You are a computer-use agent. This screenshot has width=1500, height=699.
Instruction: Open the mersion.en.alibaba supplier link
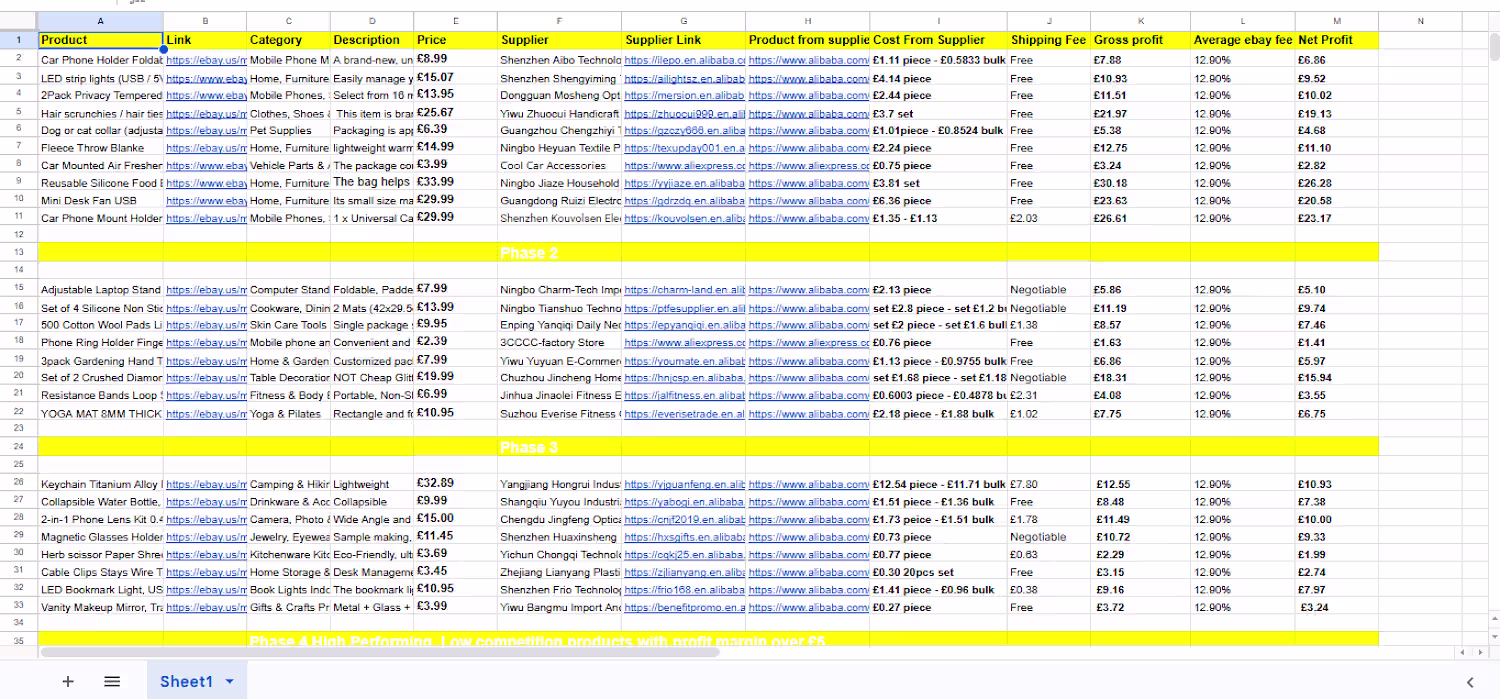[x=685, y=95]
